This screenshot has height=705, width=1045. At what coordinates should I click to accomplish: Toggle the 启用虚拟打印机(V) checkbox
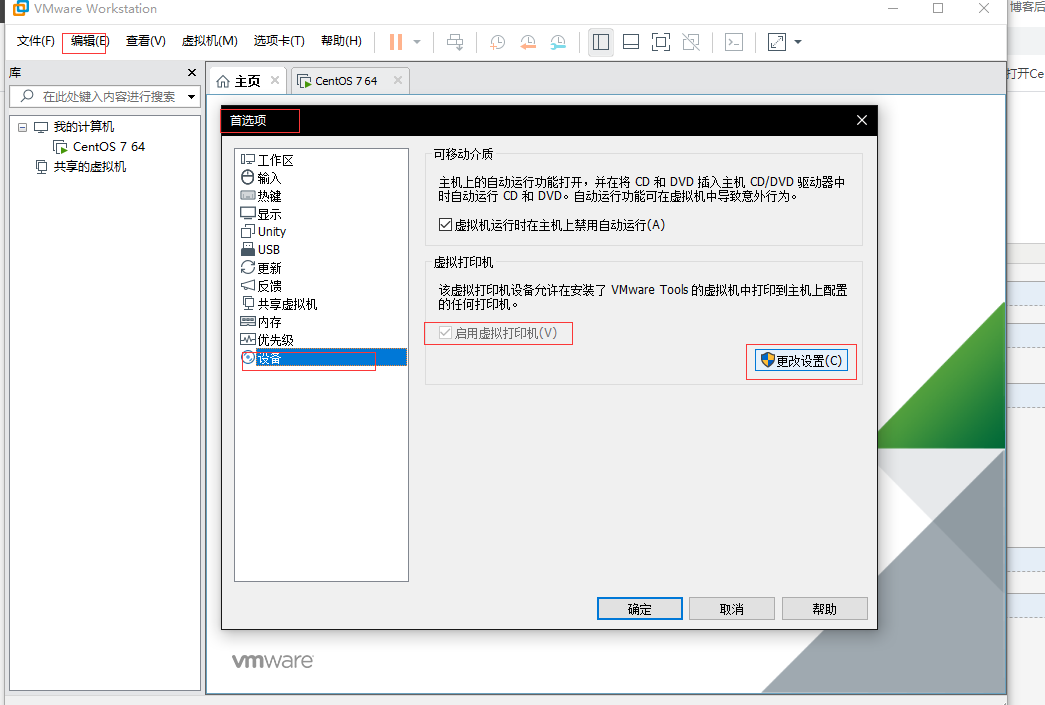[x=445, y=333]
